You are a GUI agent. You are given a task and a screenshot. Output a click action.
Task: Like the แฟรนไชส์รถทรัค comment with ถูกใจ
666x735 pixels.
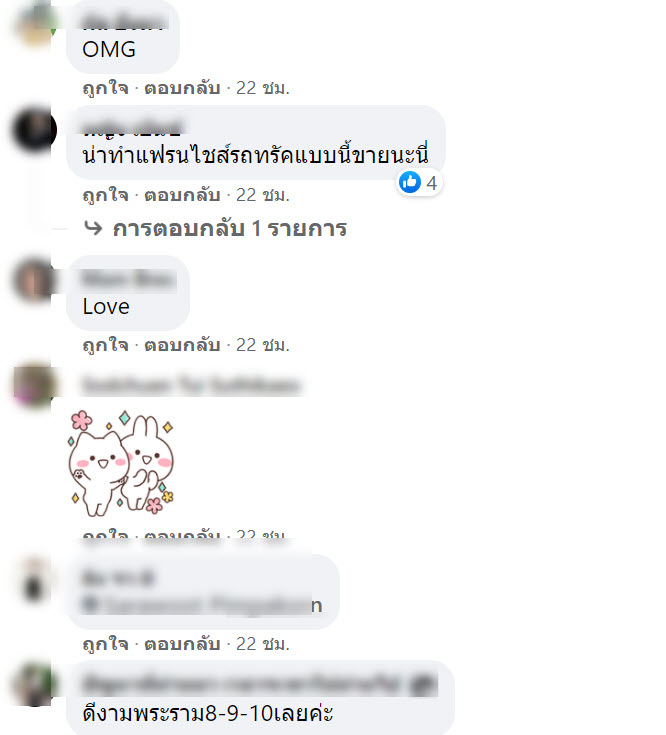pyautogui.click(x=105, y=195)
